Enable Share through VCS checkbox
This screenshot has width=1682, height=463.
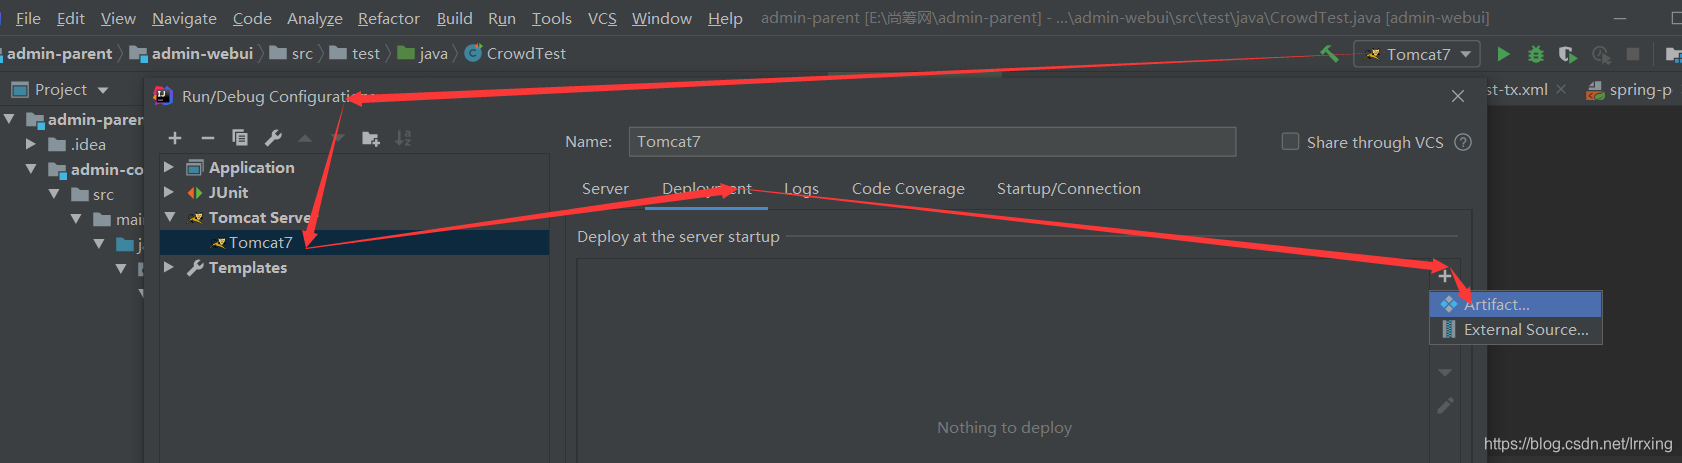pos(1291,142)
